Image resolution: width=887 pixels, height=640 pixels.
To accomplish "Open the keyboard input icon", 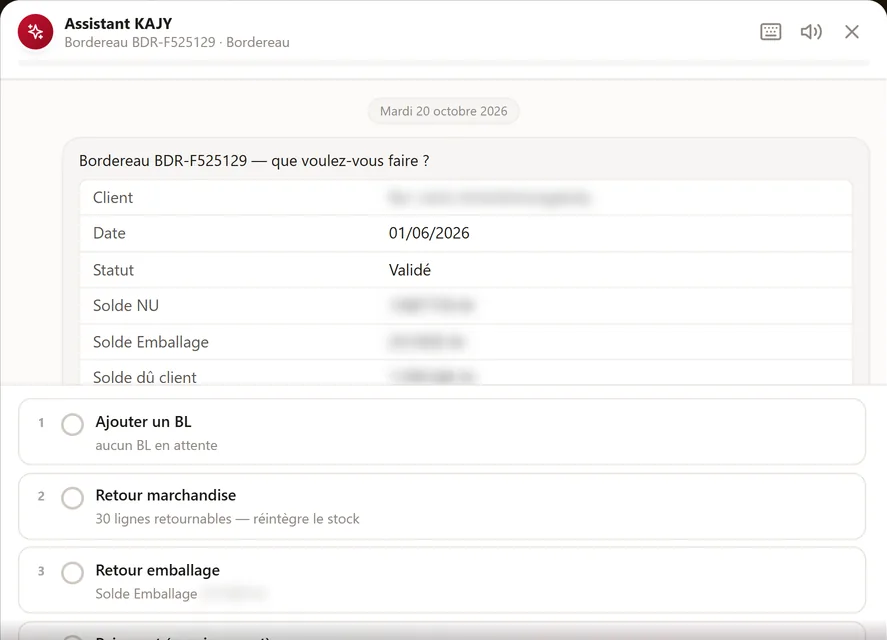I will tap(770, 32).
